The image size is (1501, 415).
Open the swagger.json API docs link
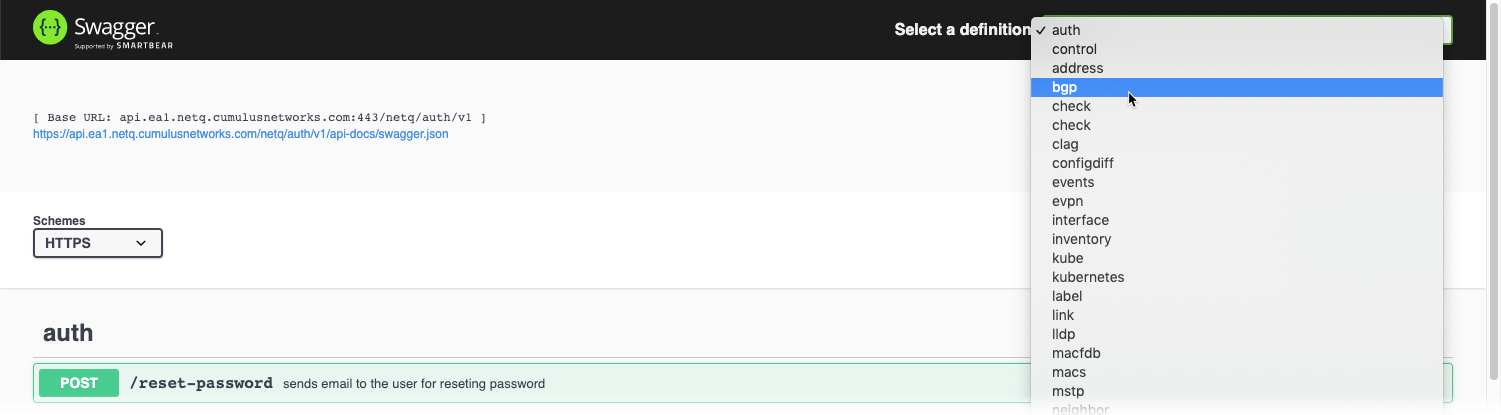[x=240, y=134]
